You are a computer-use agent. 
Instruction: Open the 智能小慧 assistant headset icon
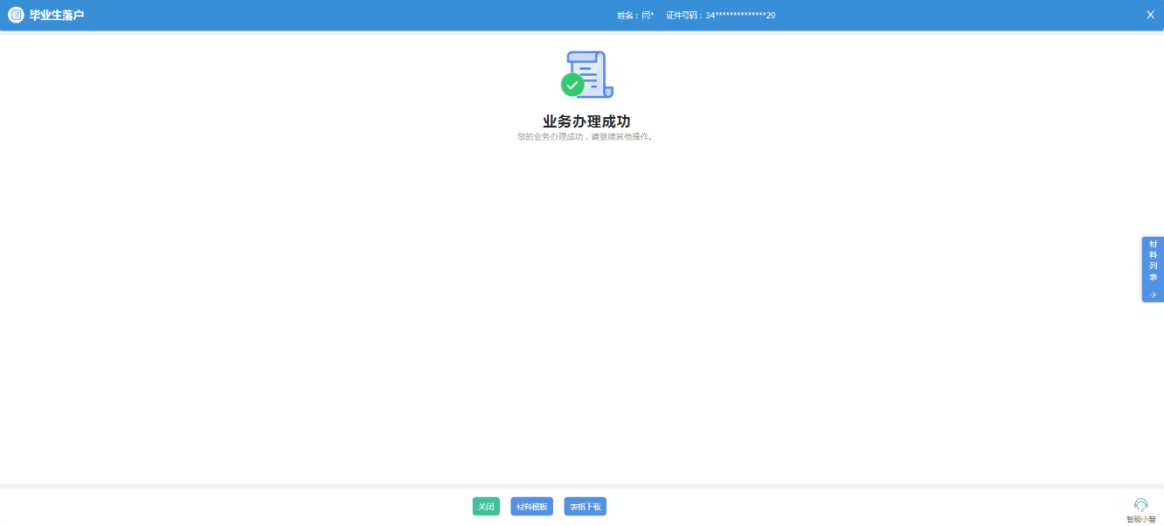pyautogui.click(x=1141, y=505)
